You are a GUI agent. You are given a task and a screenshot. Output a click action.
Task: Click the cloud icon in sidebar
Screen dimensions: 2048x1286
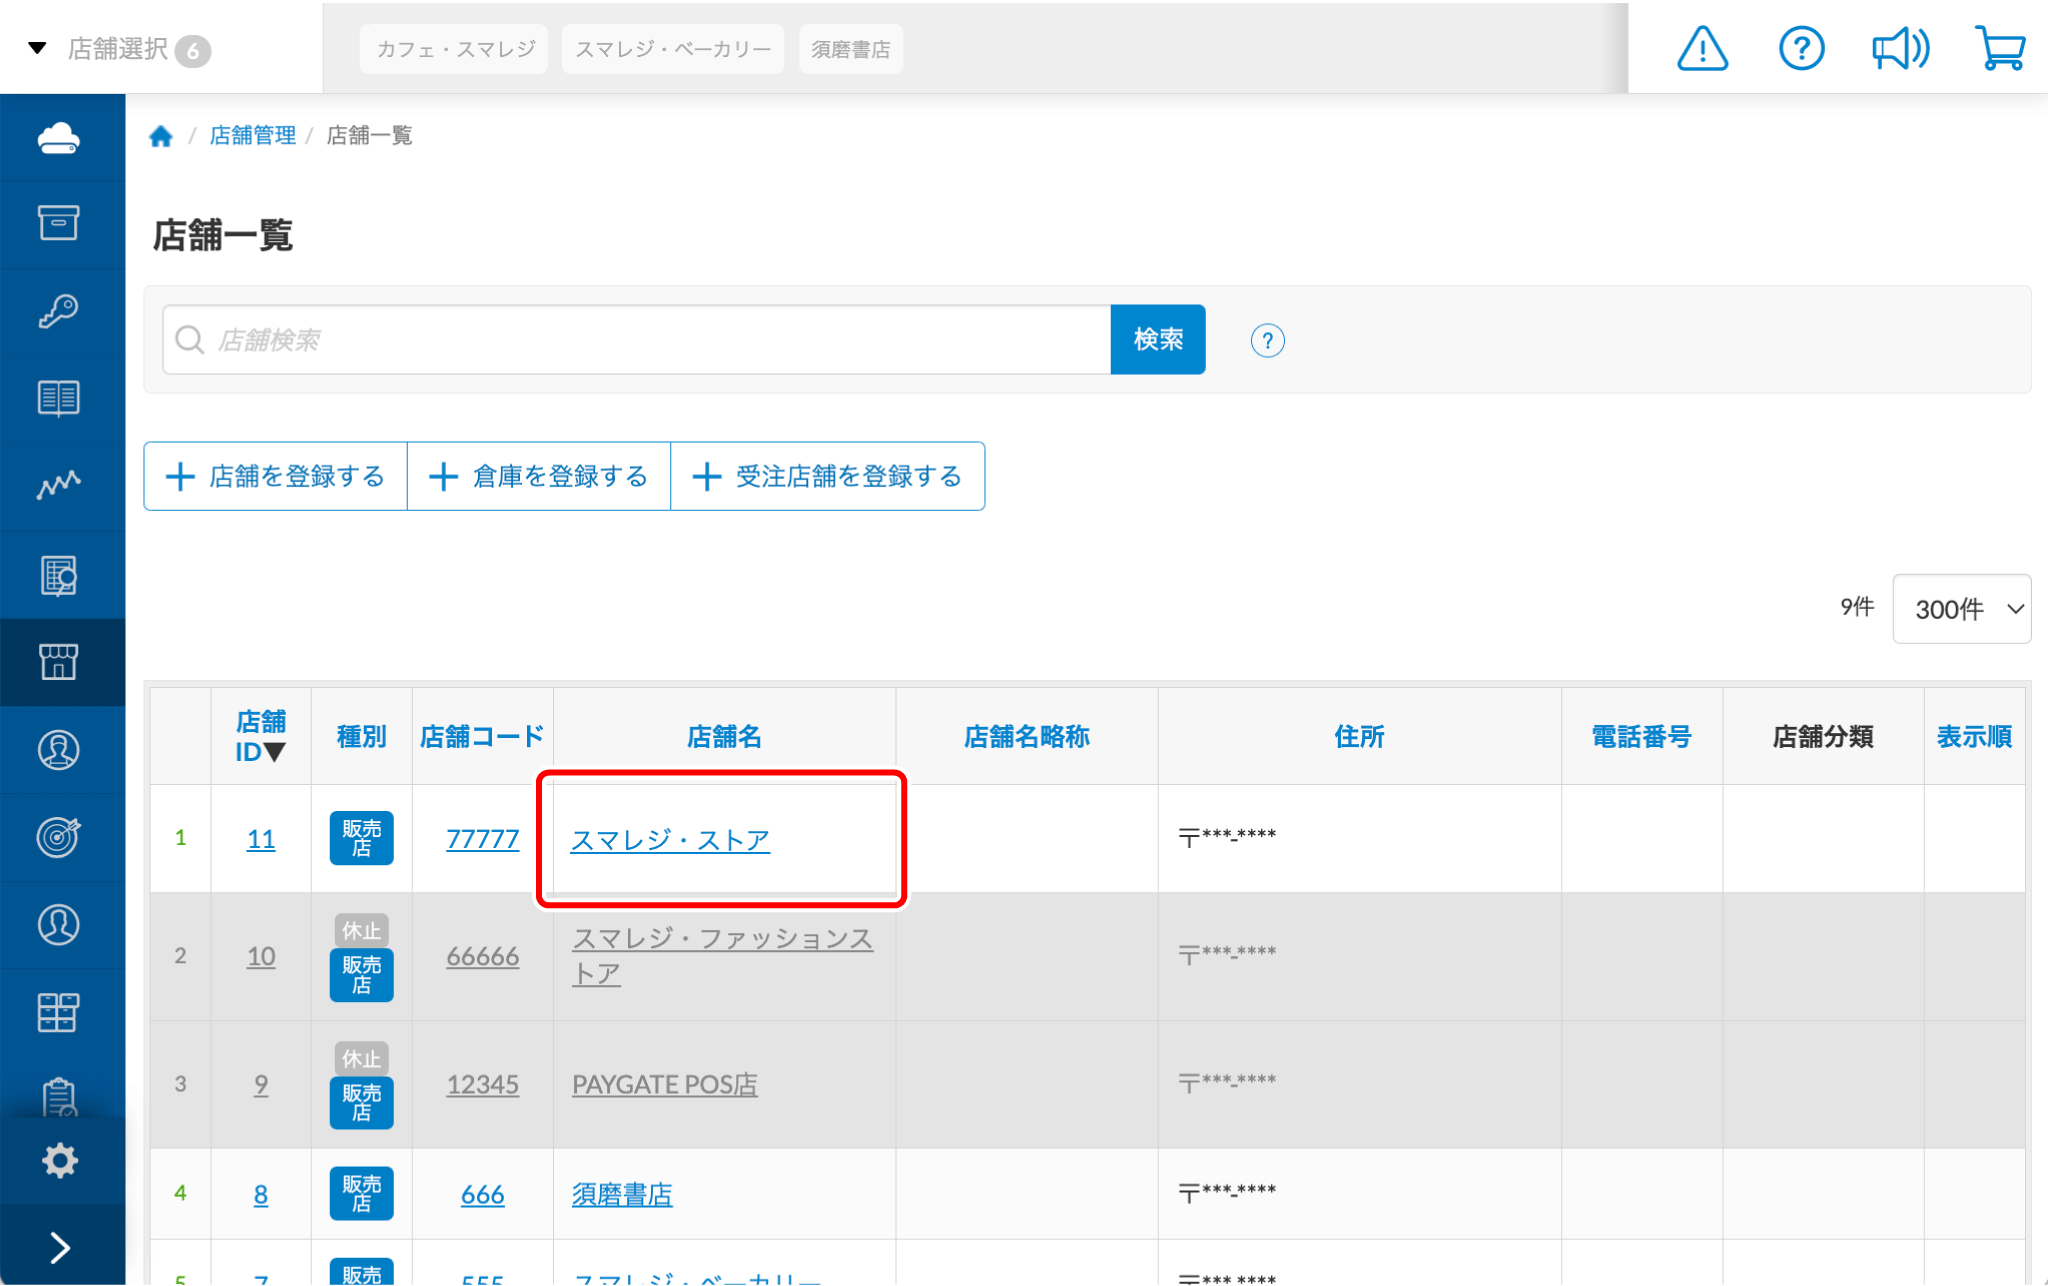[59, 137]
